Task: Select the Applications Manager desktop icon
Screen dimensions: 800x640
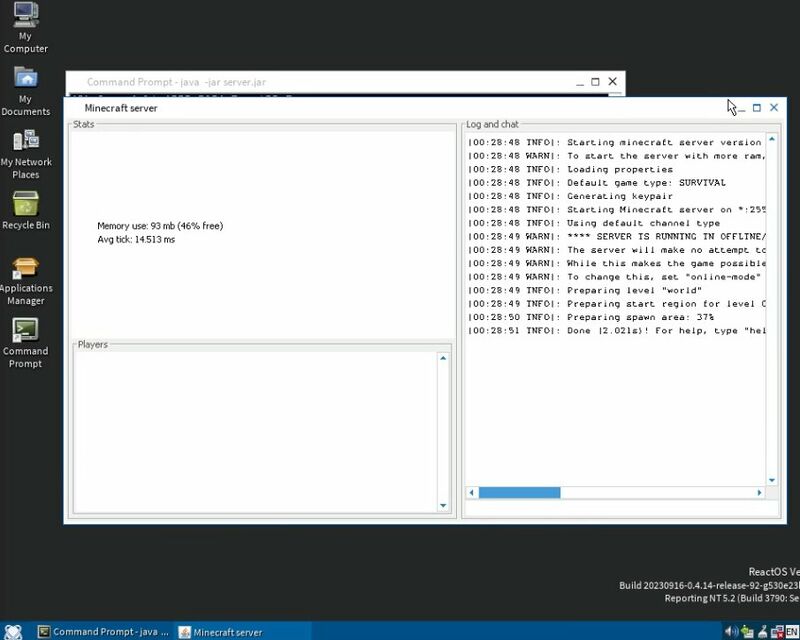Action: (x=26, y=281)
